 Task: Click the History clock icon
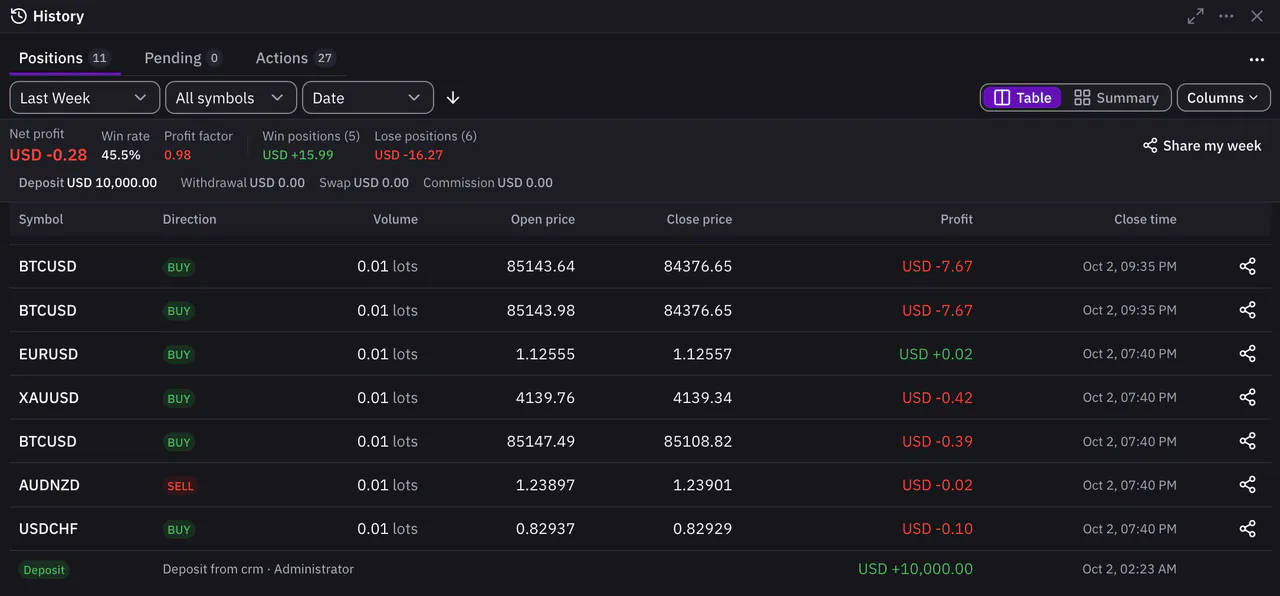point(18,16)
